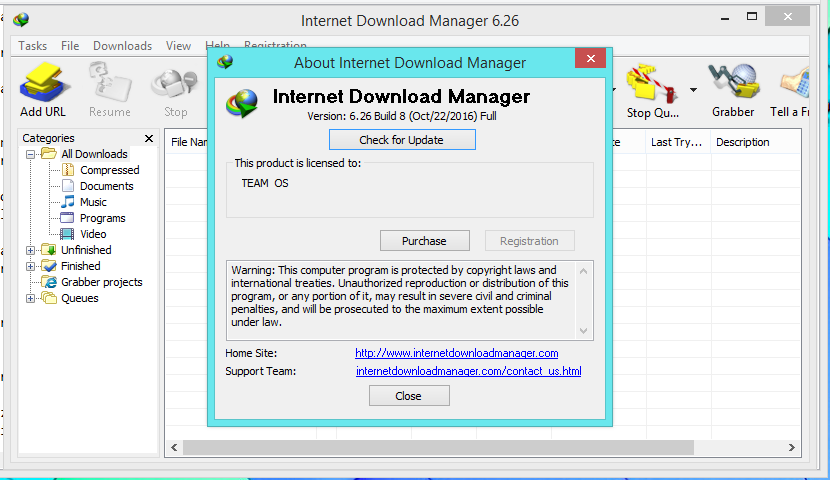Collapse the All Downloads tree node
Viewport: 830px width, 480px height.
tap(30, 155)
